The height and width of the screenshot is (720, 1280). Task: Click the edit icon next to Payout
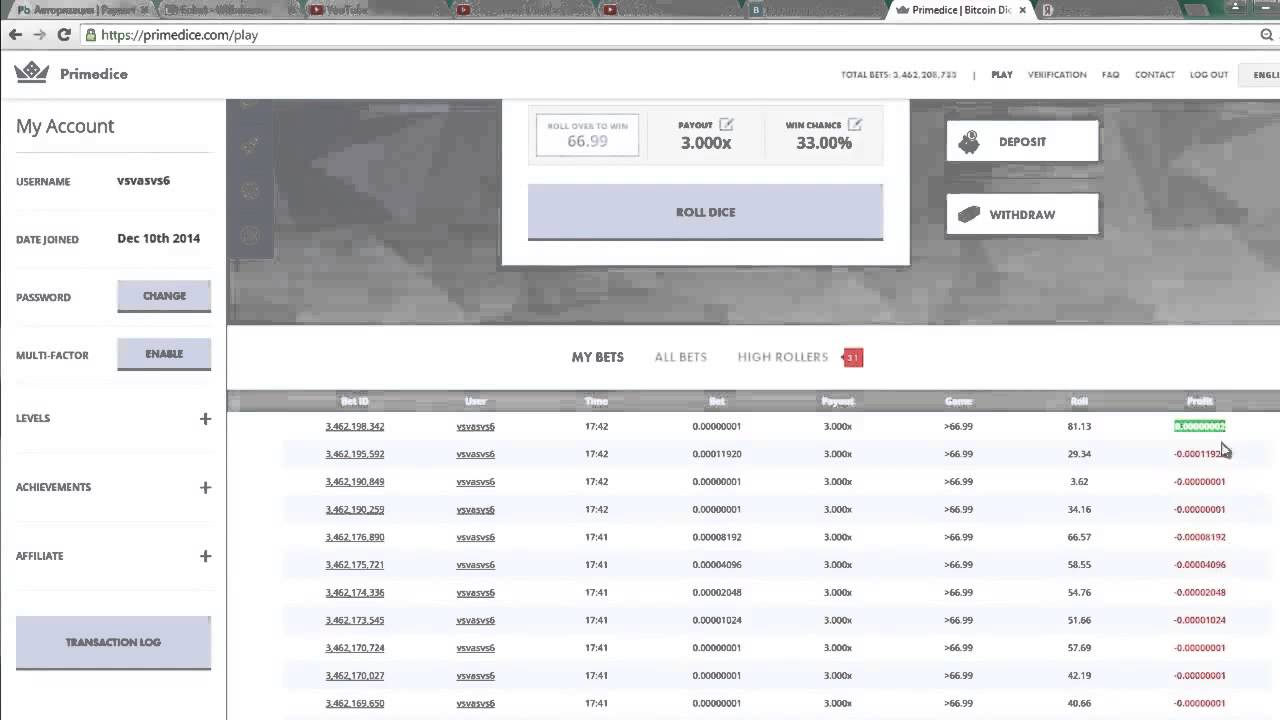coord(726,124)
